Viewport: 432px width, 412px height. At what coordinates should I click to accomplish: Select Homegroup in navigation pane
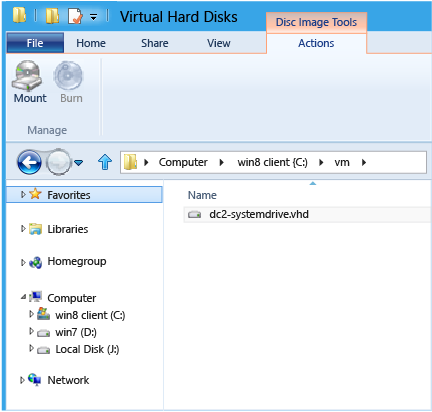pyautogui.click(x=77, y=261)
